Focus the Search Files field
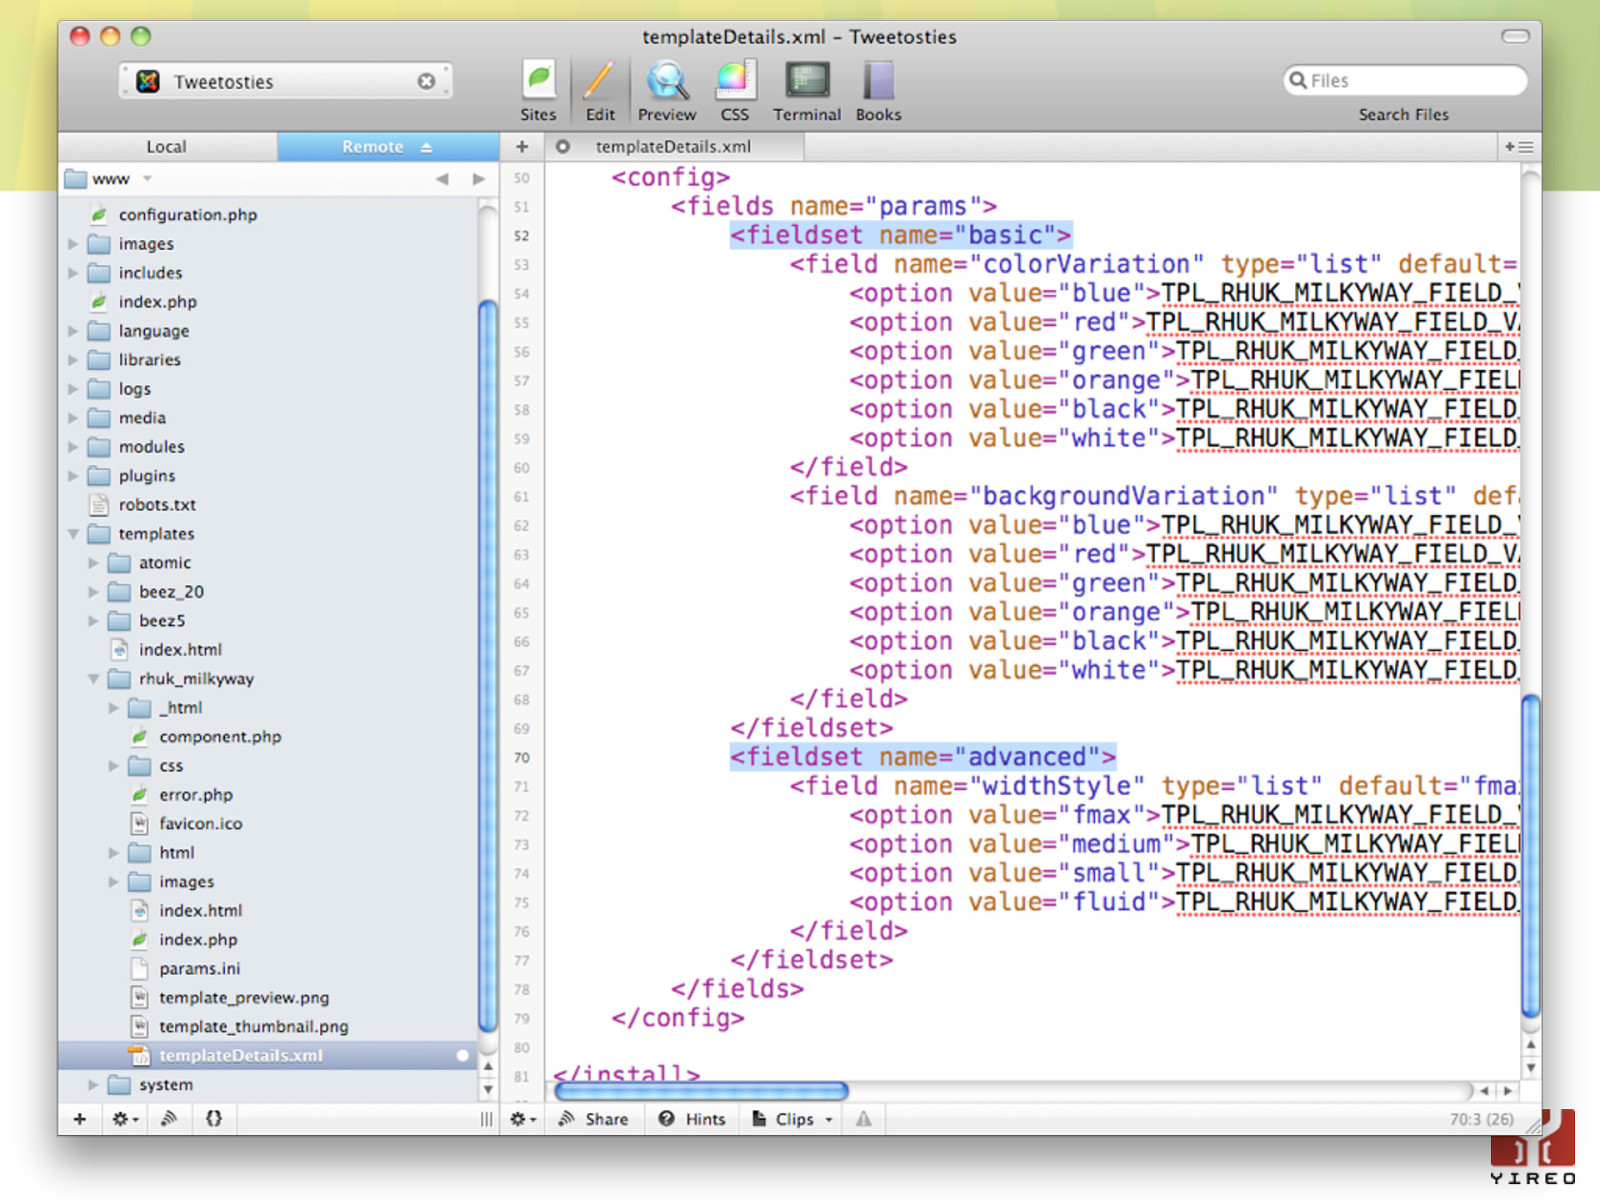 (x=1404, y=81)
